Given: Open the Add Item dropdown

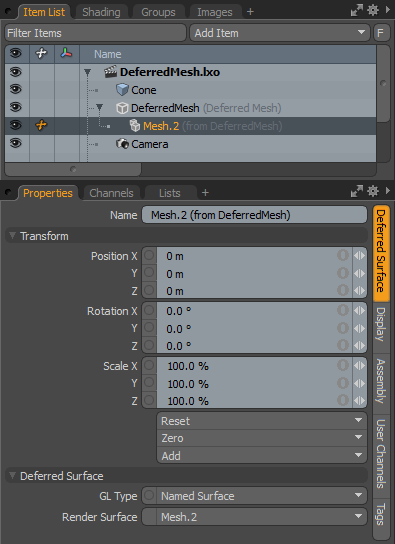Looking at the screenshot, I should point(280,33).
